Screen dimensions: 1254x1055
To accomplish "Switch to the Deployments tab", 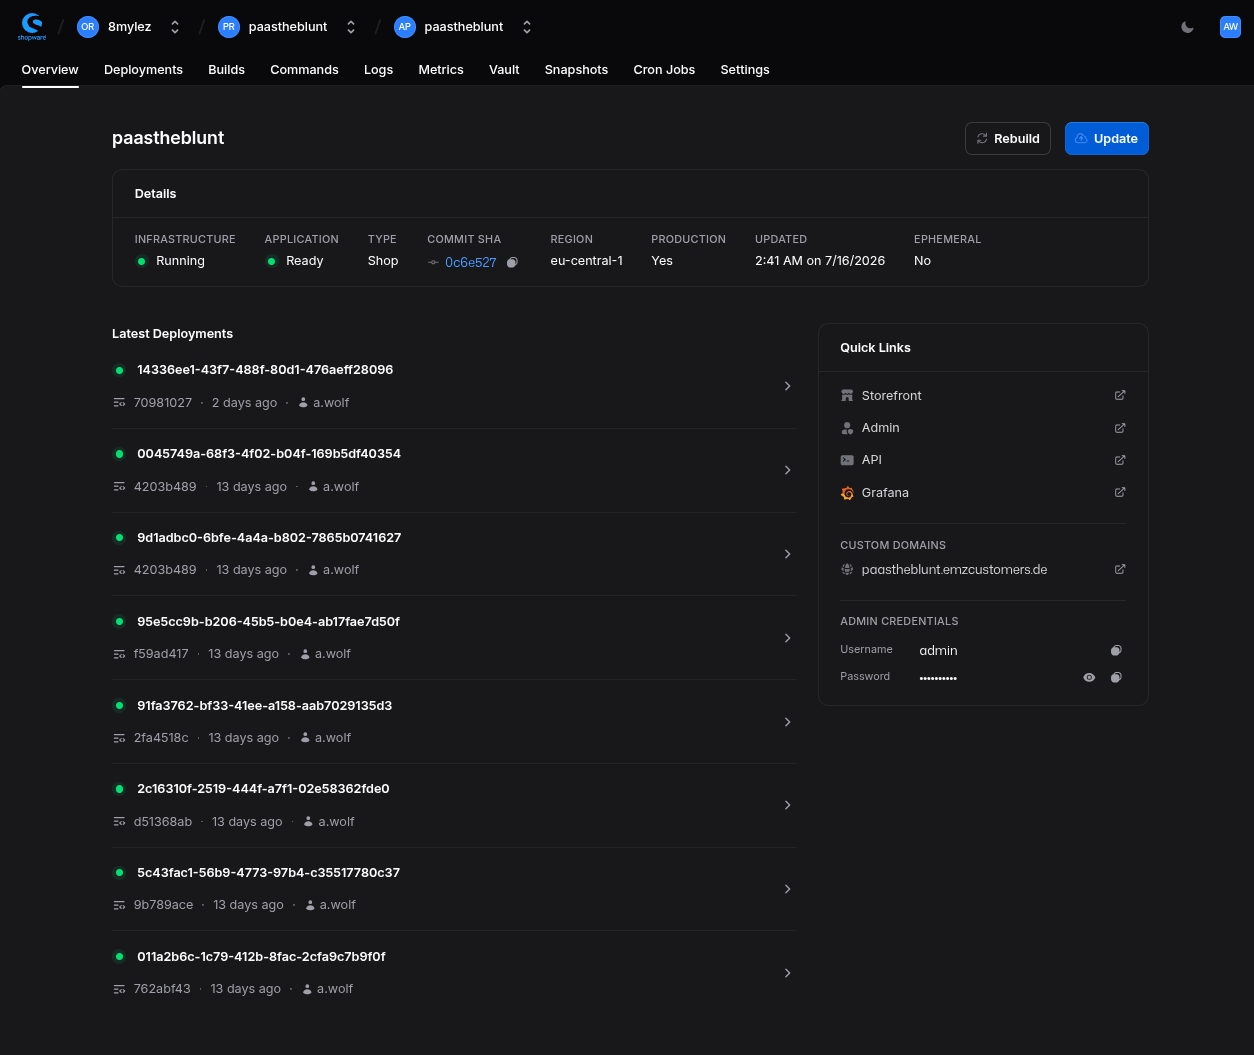I will coord(143,70).
